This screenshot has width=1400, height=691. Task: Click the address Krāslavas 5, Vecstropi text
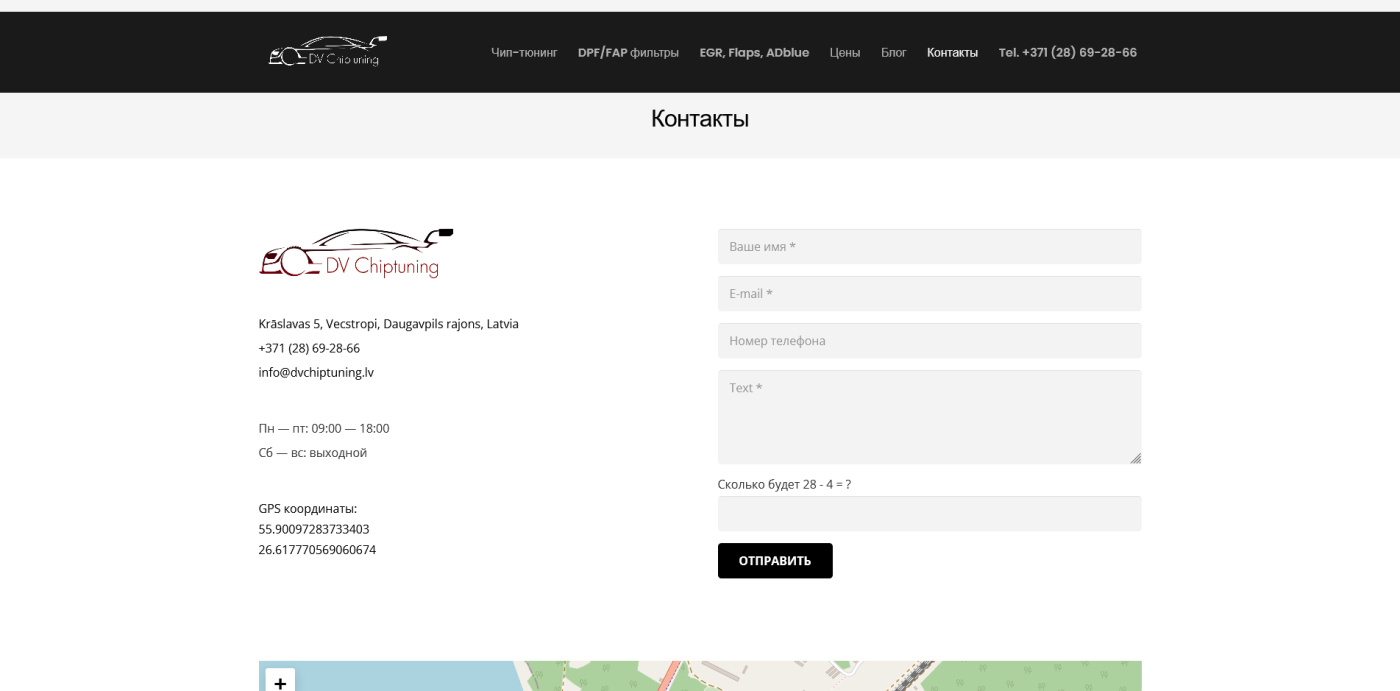coord(388,324)
